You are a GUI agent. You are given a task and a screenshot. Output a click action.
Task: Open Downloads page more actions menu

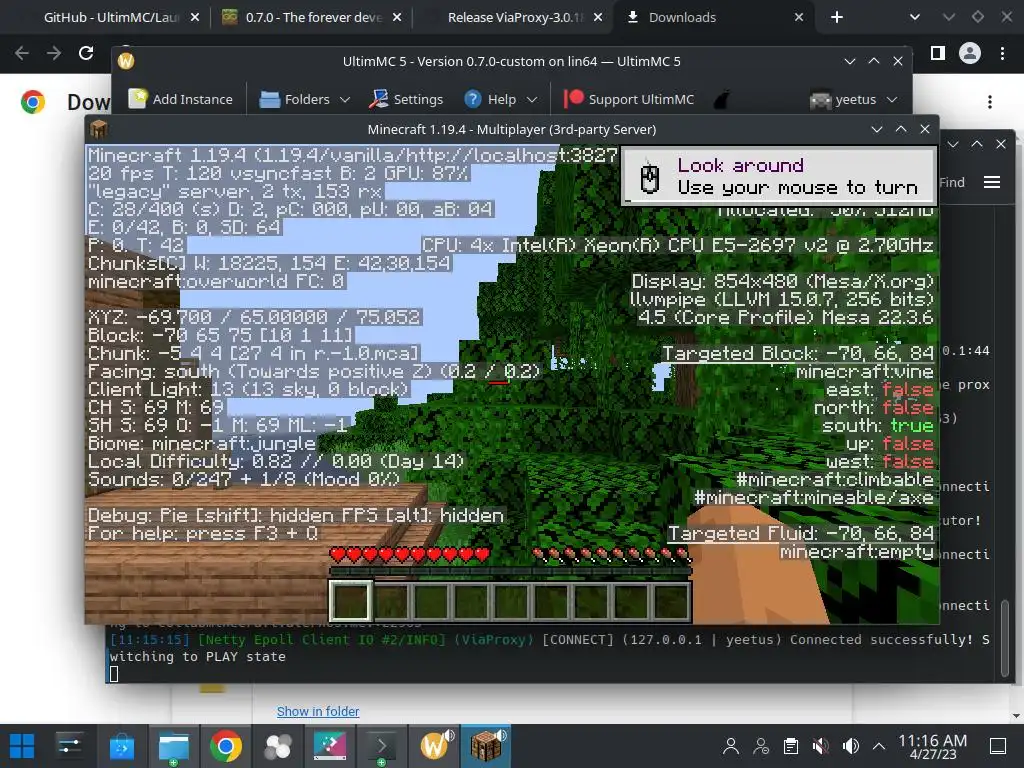pos(990,102)
